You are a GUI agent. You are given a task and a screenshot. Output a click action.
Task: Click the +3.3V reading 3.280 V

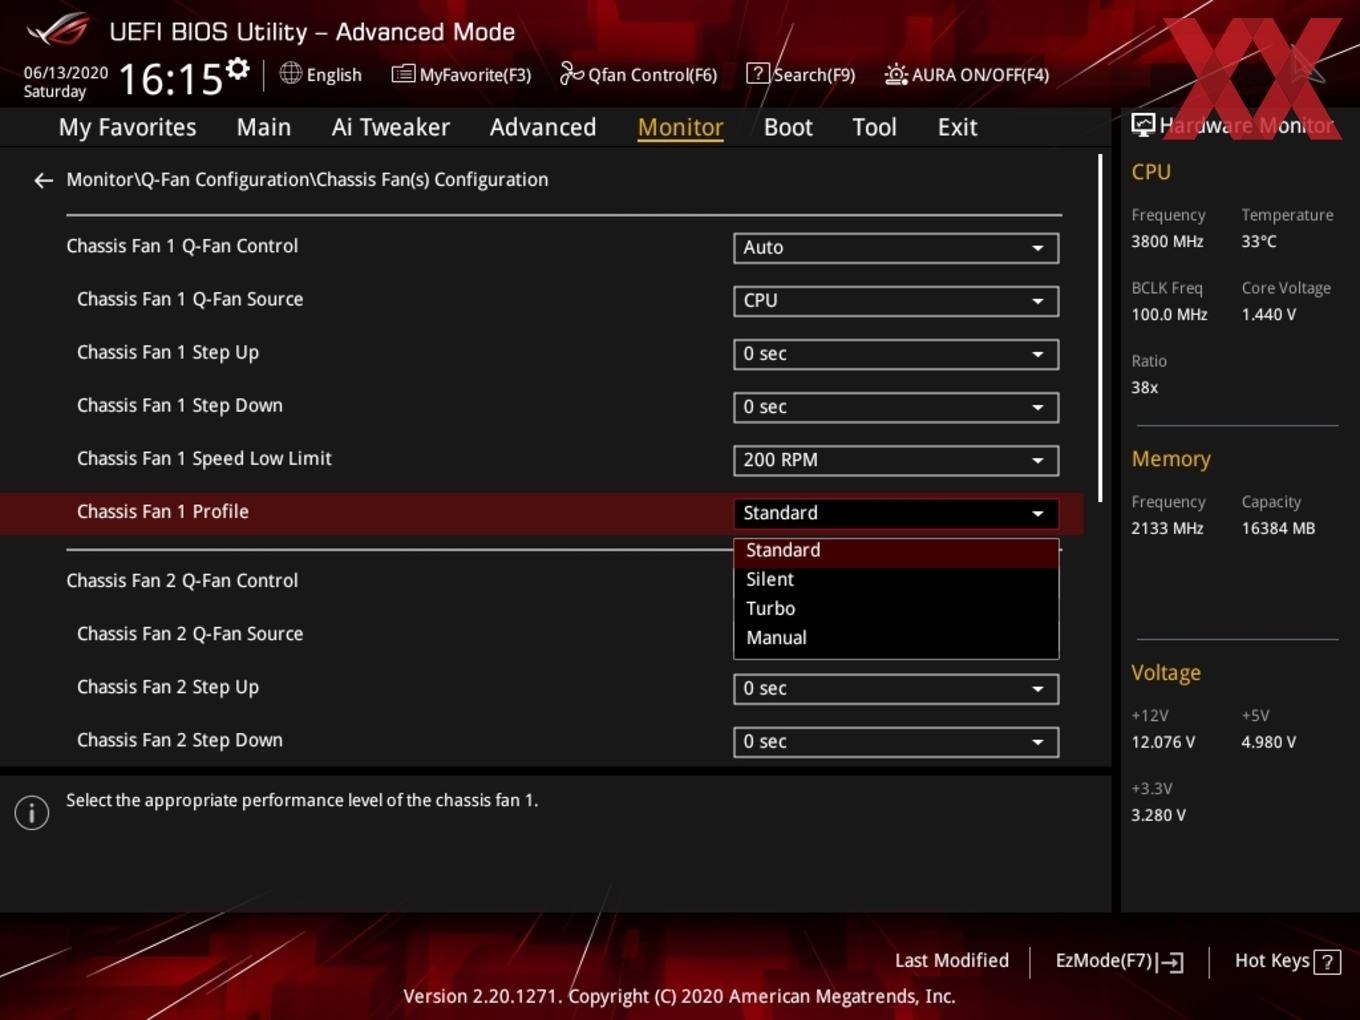pyautogui.click(x=1158, y=816)
